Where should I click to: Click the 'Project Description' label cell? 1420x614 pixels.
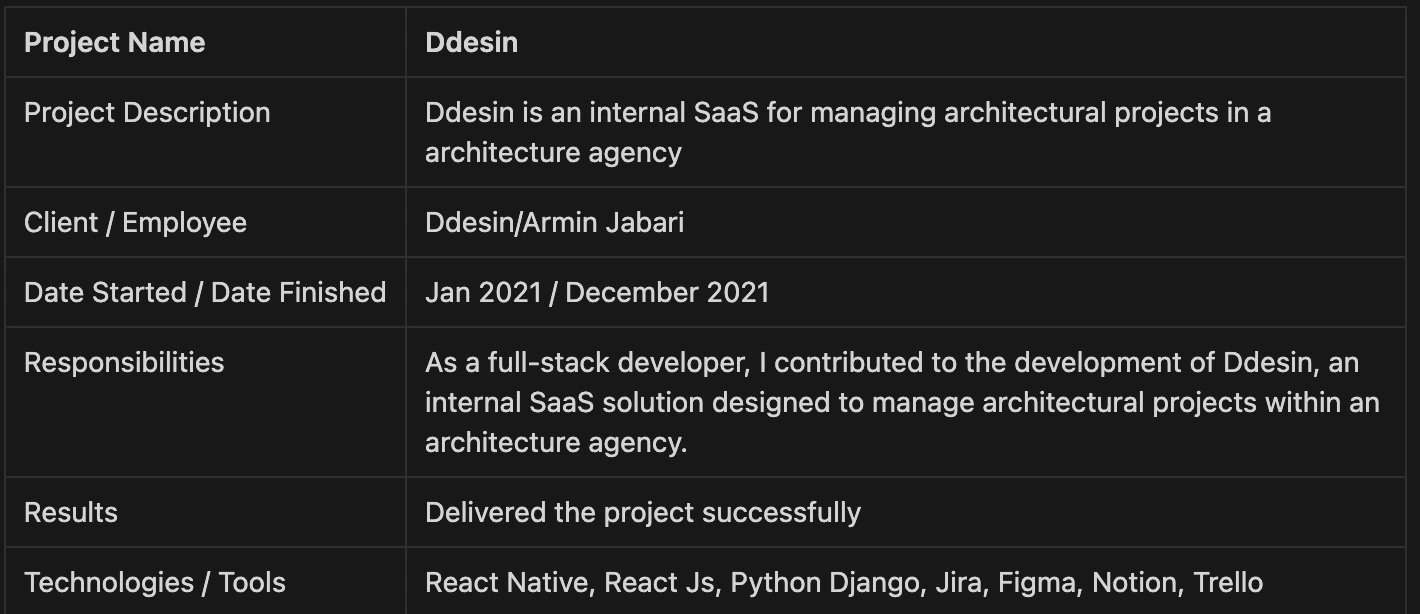point(147,112)
